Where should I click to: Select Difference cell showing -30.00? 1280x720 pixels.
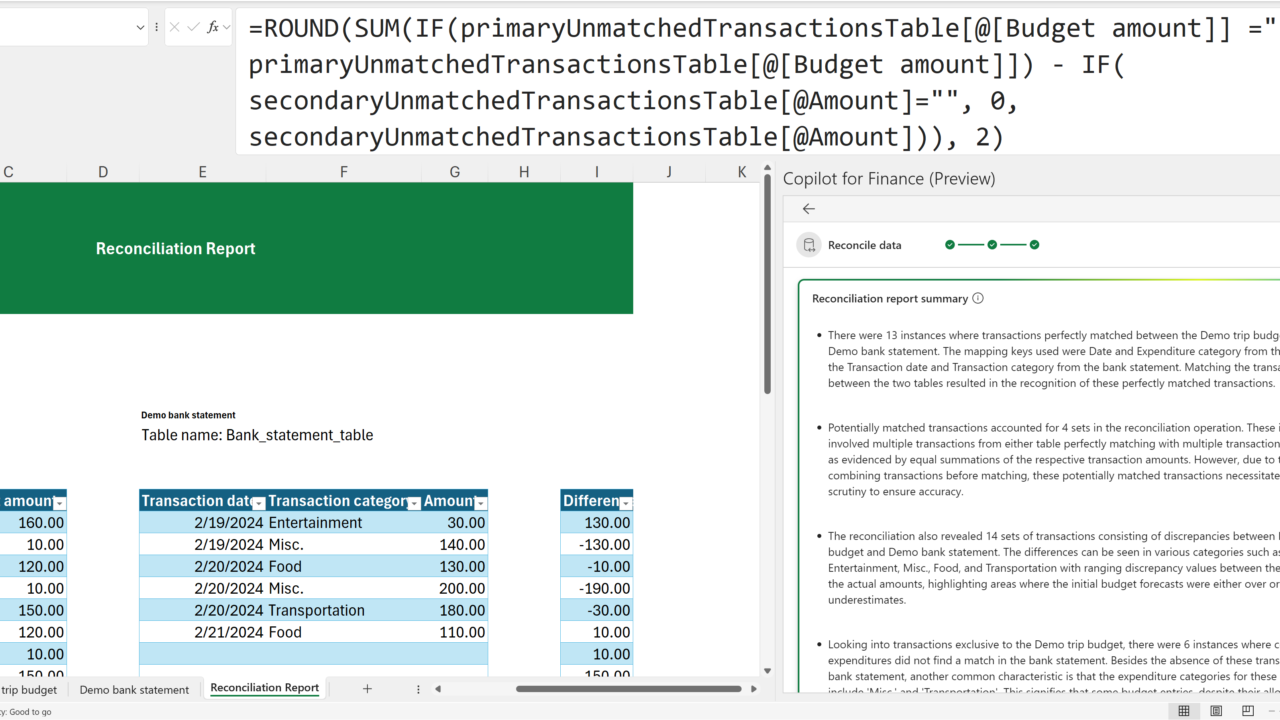click(x=597, y=611)
